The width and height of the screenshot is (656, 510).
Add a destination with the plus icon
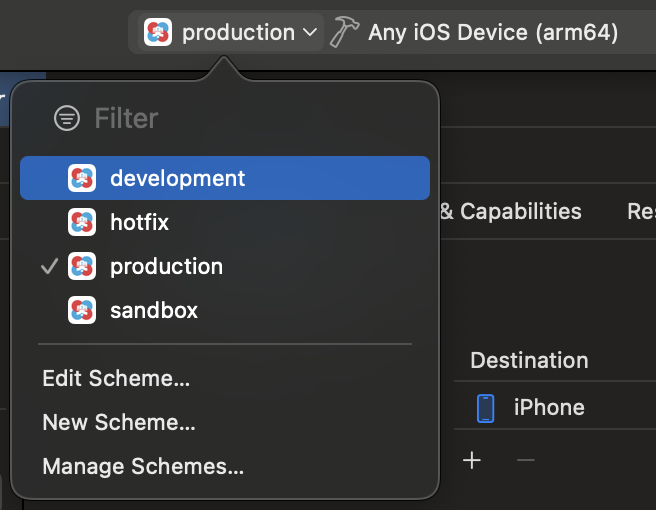coord(472,460)
